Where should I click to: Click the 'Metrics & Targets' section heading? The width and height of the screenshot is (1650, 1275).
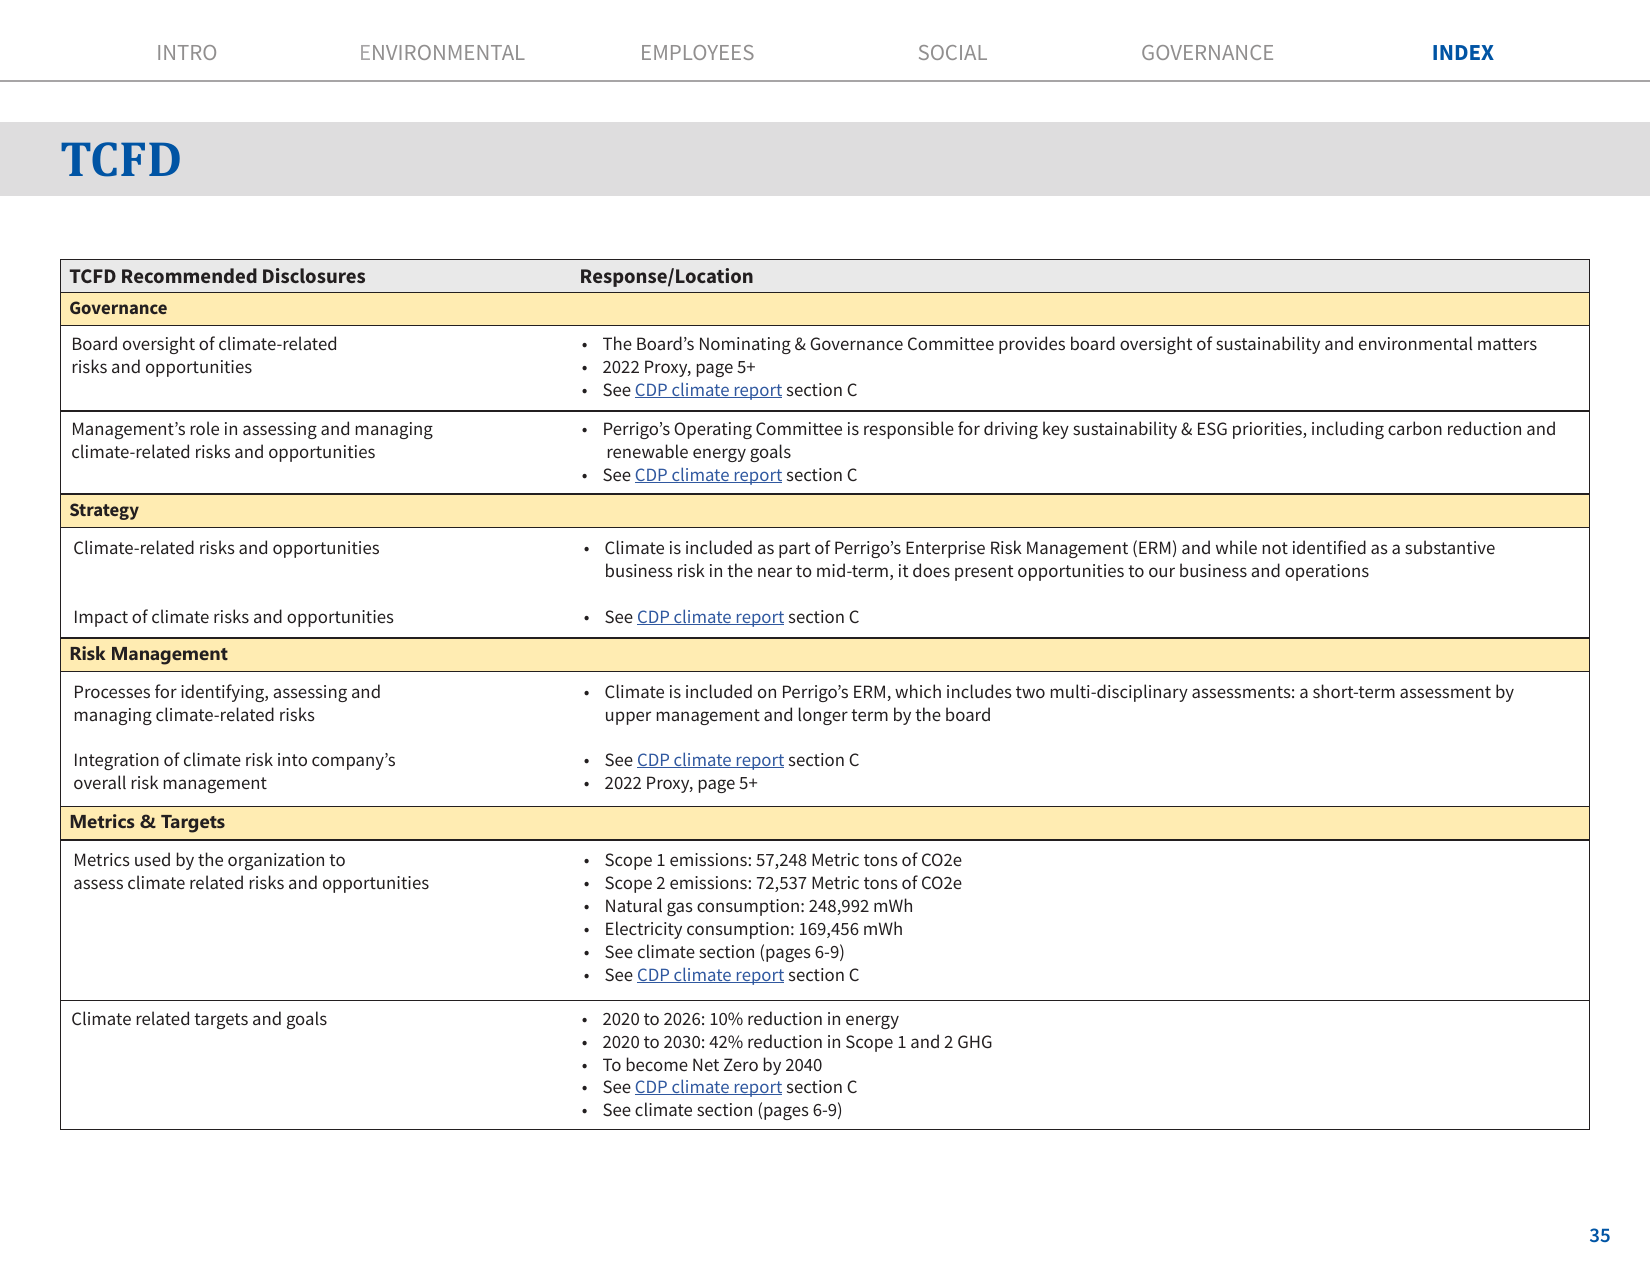pos(147,822)
